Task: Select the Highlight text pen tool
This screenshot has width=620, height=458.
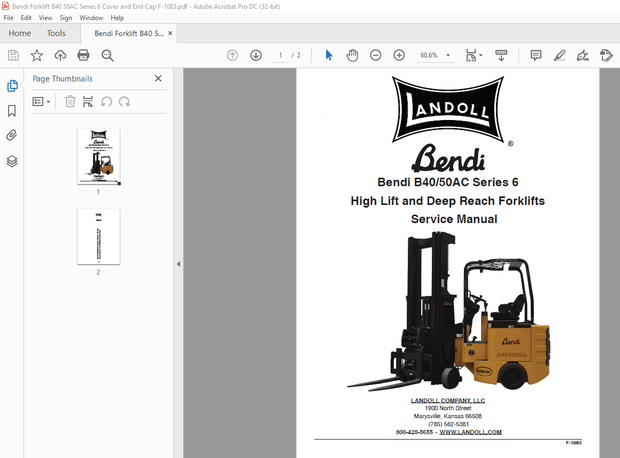Action: [x=560, y=55]
